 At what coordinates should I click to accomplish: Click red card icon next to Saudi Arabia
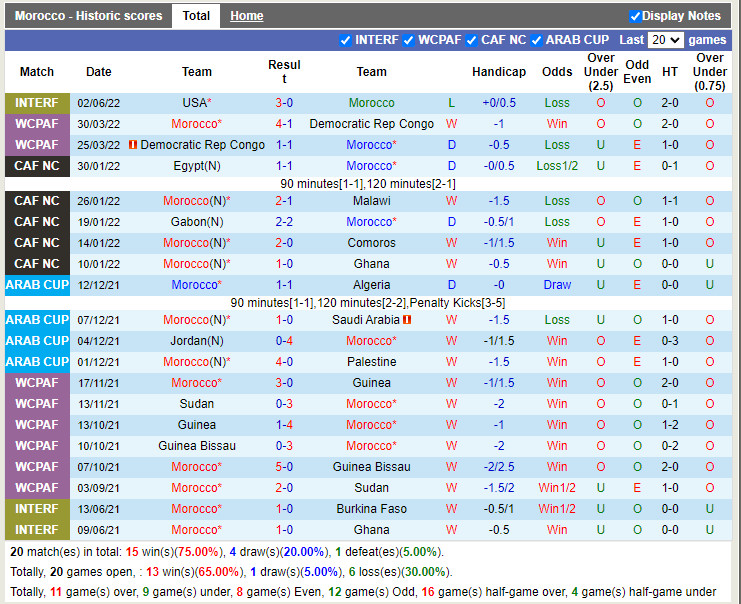(408, 320)
